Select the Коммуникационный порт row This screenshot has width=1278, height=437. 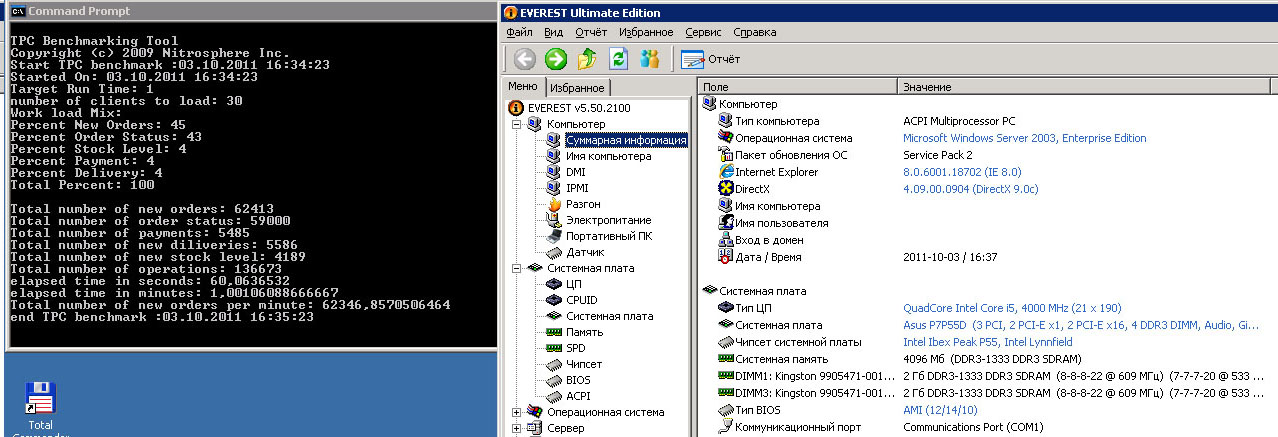click(988, 427)
